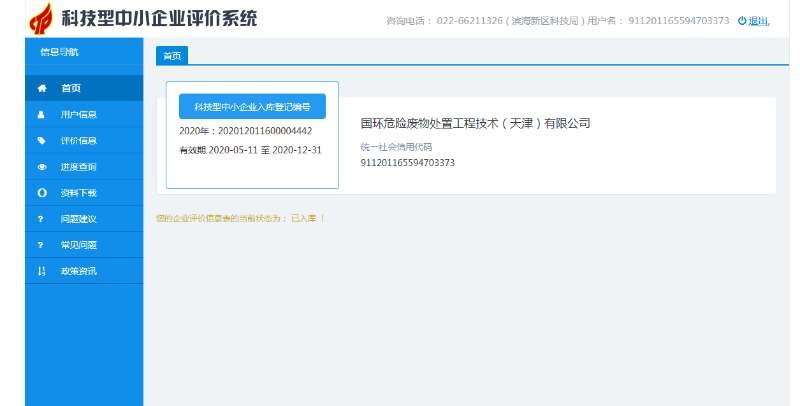Click the company name 国环危险废物处置工程技术（天津）有限公司

(475, 124)
